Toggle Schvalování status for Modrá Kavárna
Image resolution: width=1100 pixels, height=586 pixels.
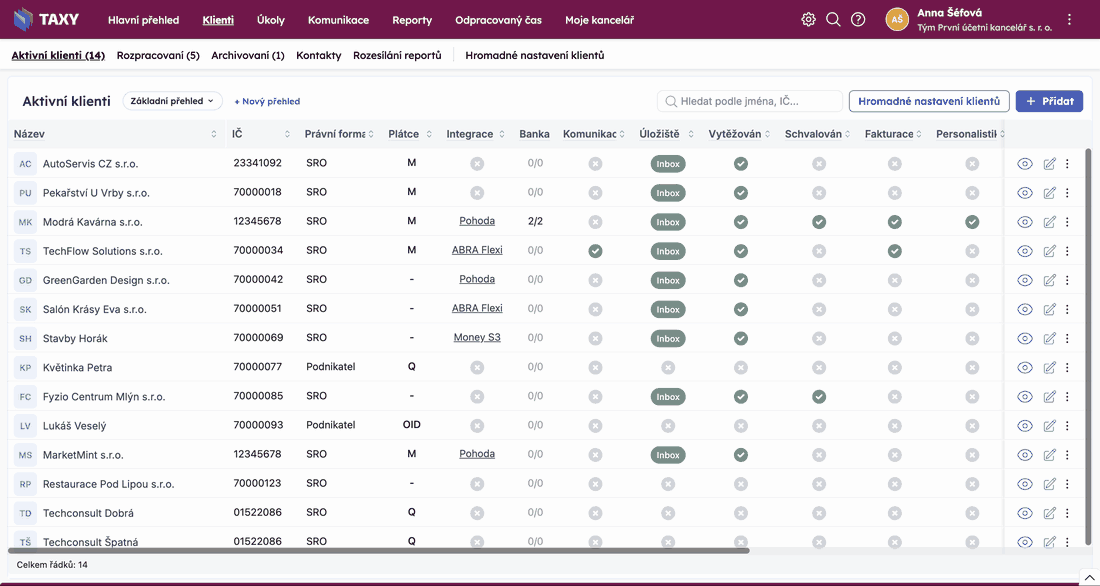[x=819, y=222]
